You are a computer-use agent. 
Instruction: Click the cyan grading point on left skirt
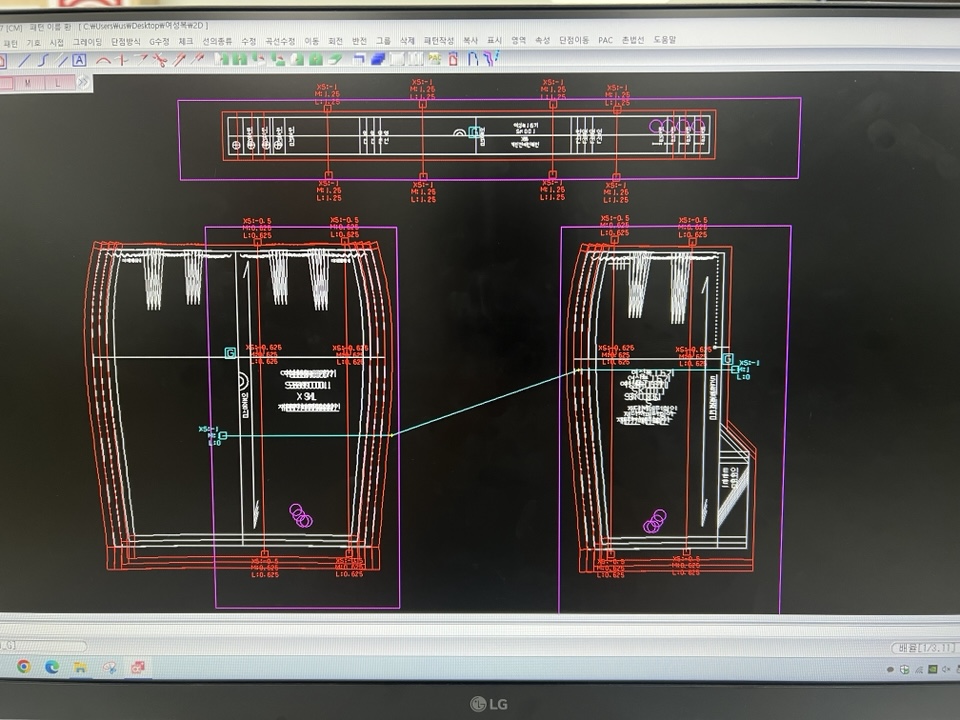(x=222, y=435)
